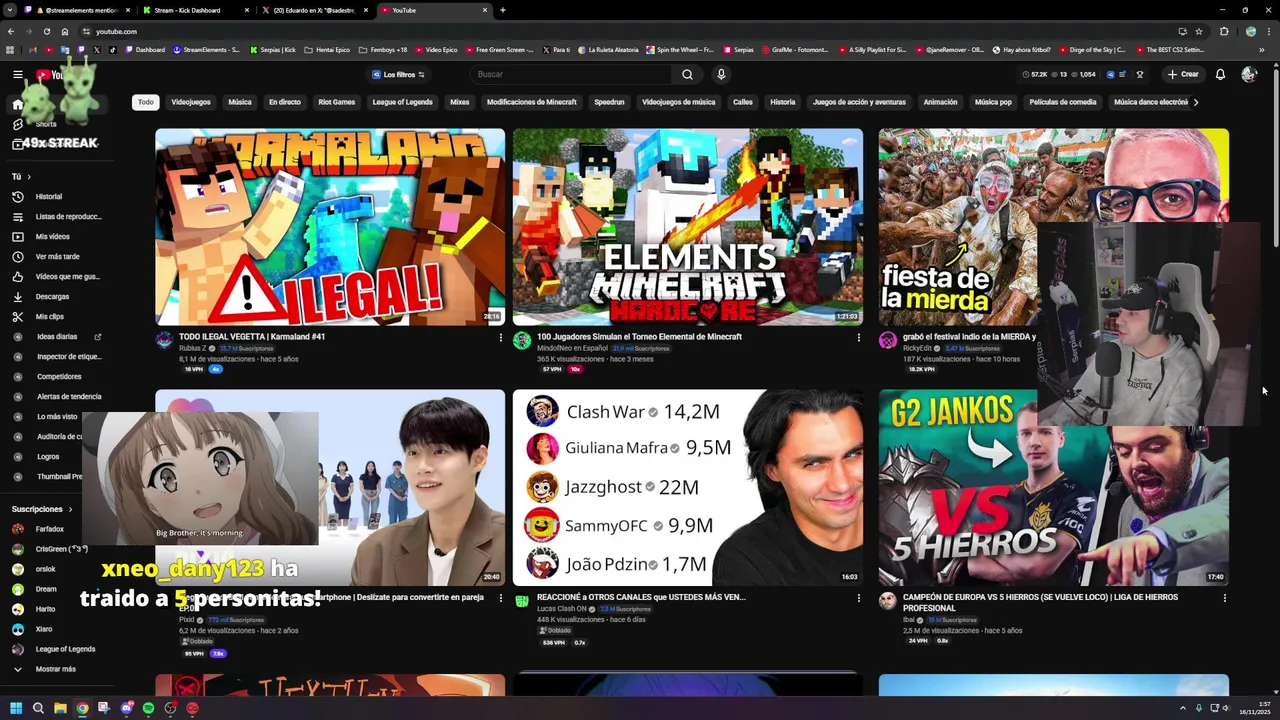Screen dimensions: 1280x720
Task: Select the En directo filter chip
Action: click(285, 102)
